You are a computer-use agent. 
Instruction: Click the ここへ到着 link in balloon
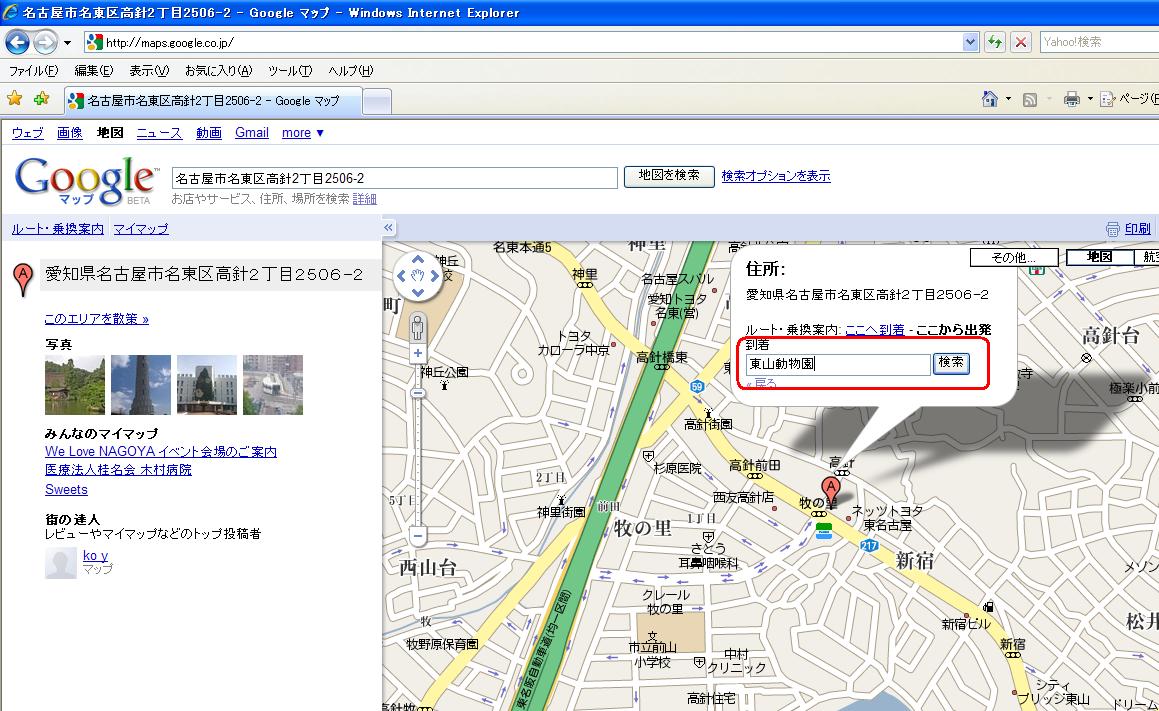874,330
